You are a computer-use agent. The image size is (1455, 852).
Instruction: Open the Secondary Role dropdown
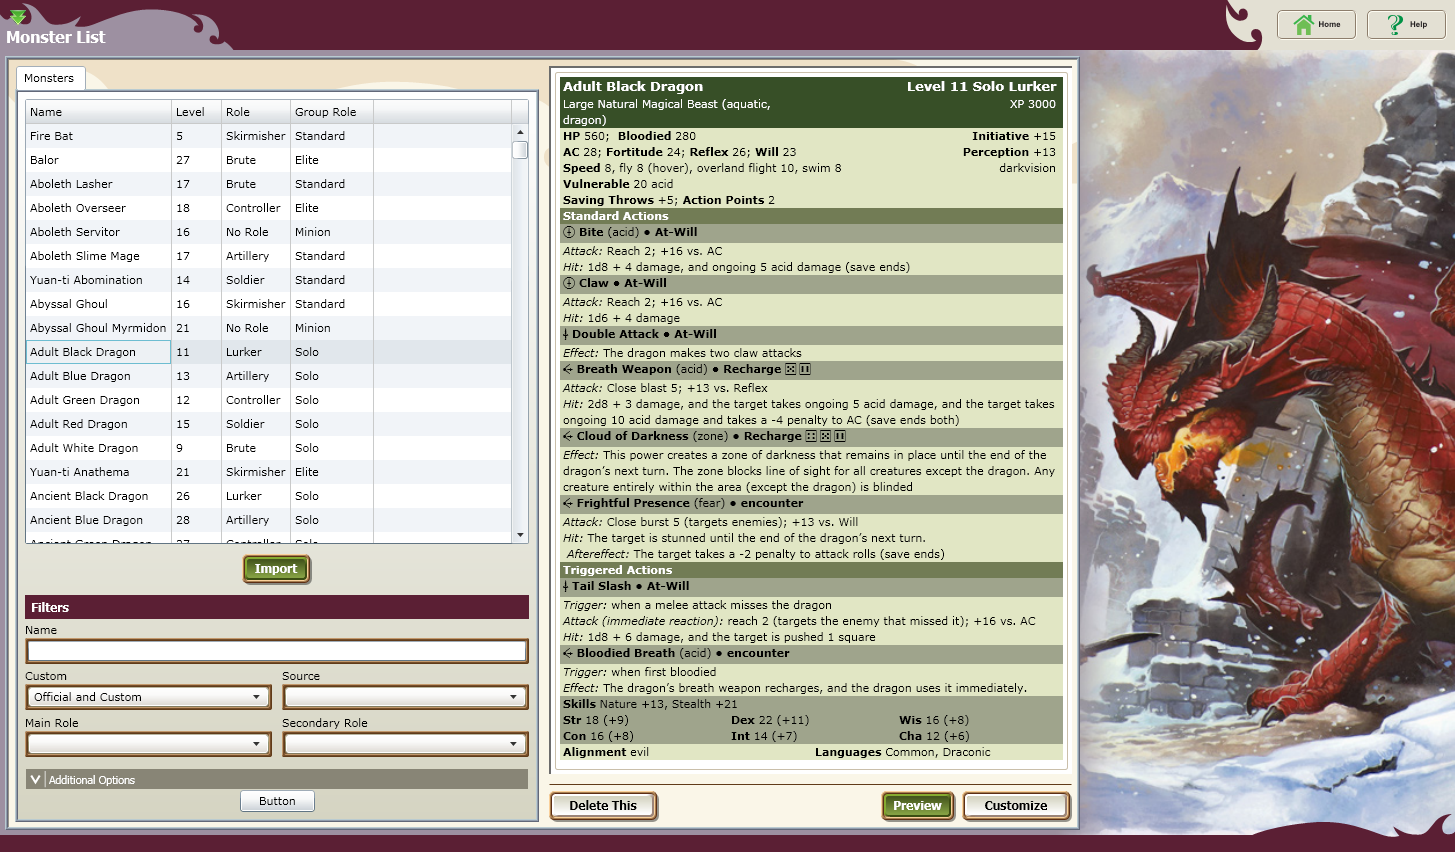pos(405,744)
